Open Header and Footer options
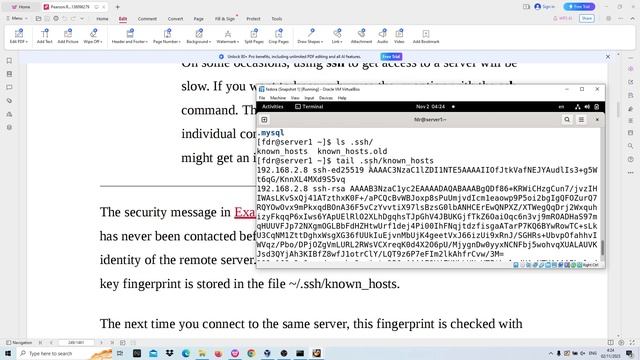Image resolution: width=640 pixels, height=360 pixels. coord(129,36)
